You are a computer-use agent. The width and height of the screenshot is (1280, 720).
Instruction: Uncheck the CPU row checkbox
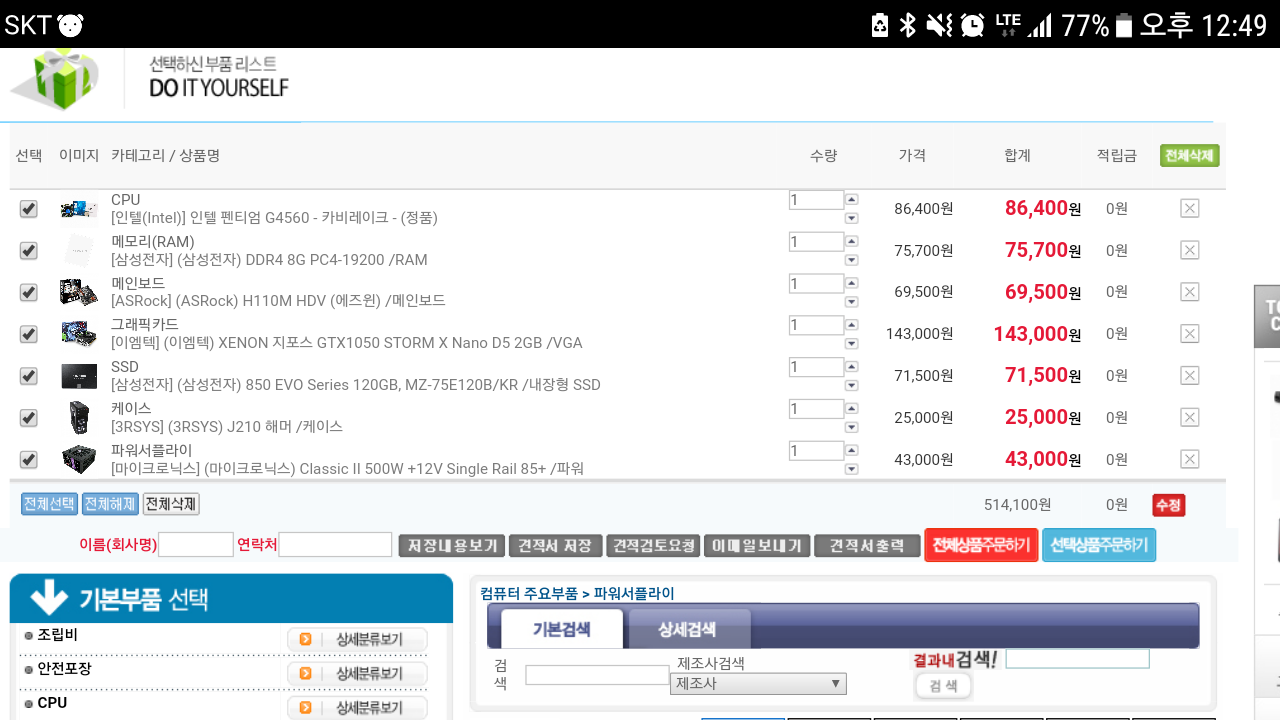28,209
